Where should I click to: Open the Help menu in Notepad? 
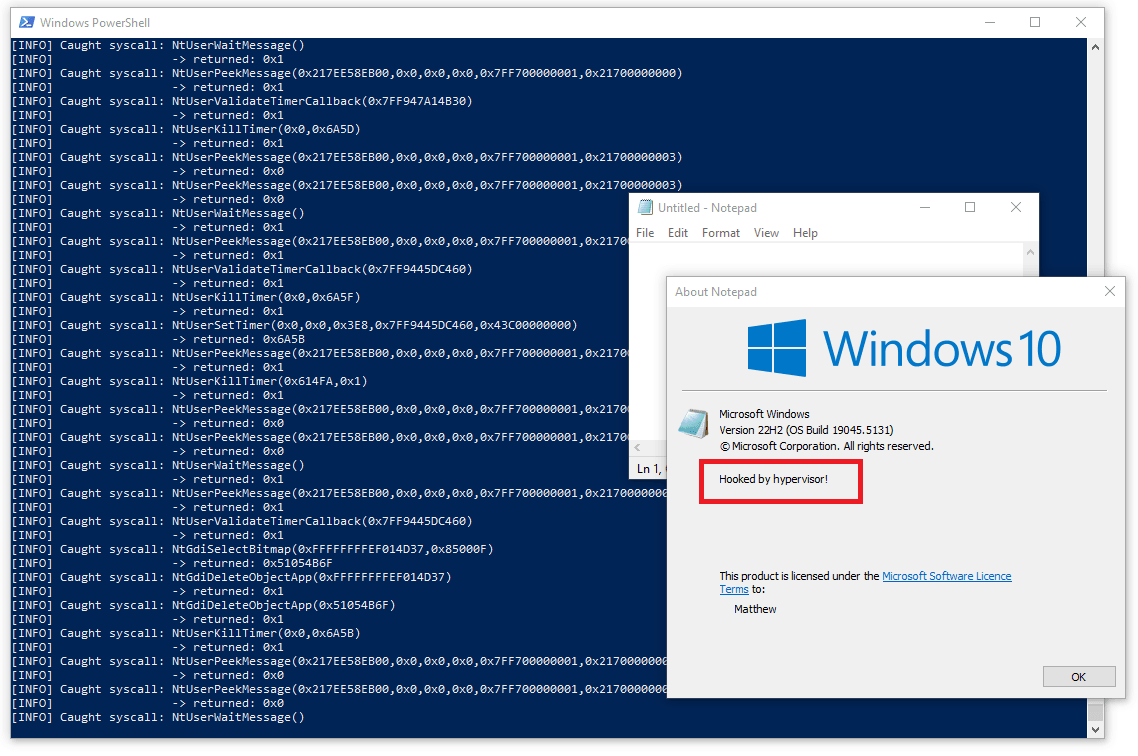(x=805, y=232)
